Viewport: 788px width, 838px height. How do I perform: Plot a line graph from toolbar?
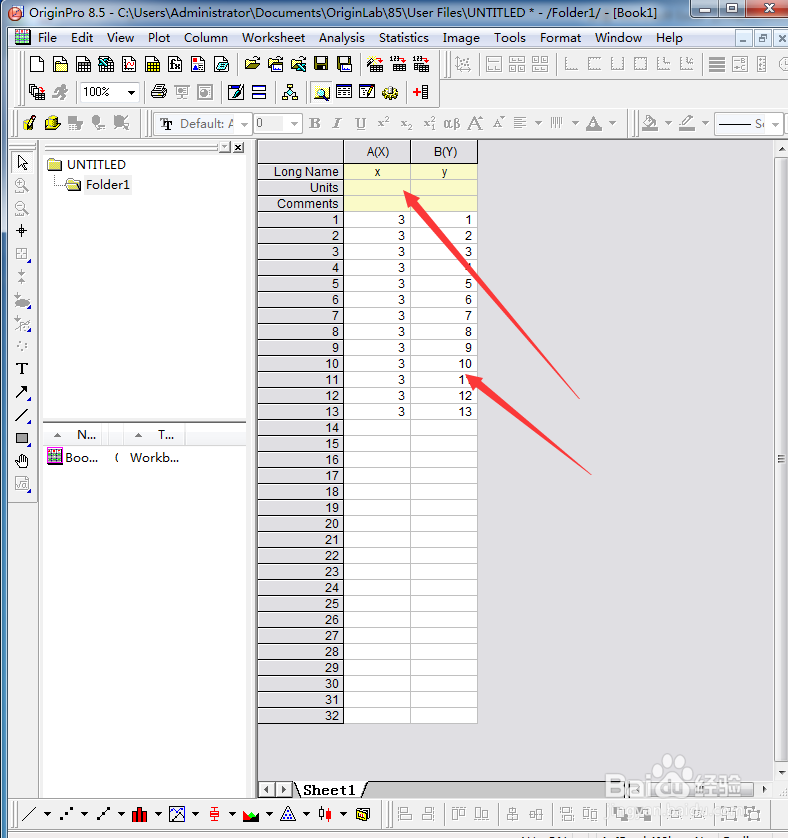29,814
